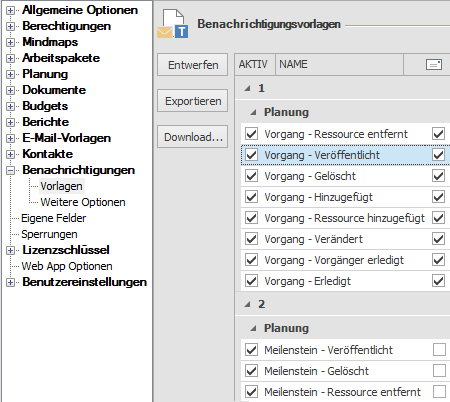Expand the E-Mail-Vorlagen tree node
This screenshot has height=402, width=450.
pos(10,138)
